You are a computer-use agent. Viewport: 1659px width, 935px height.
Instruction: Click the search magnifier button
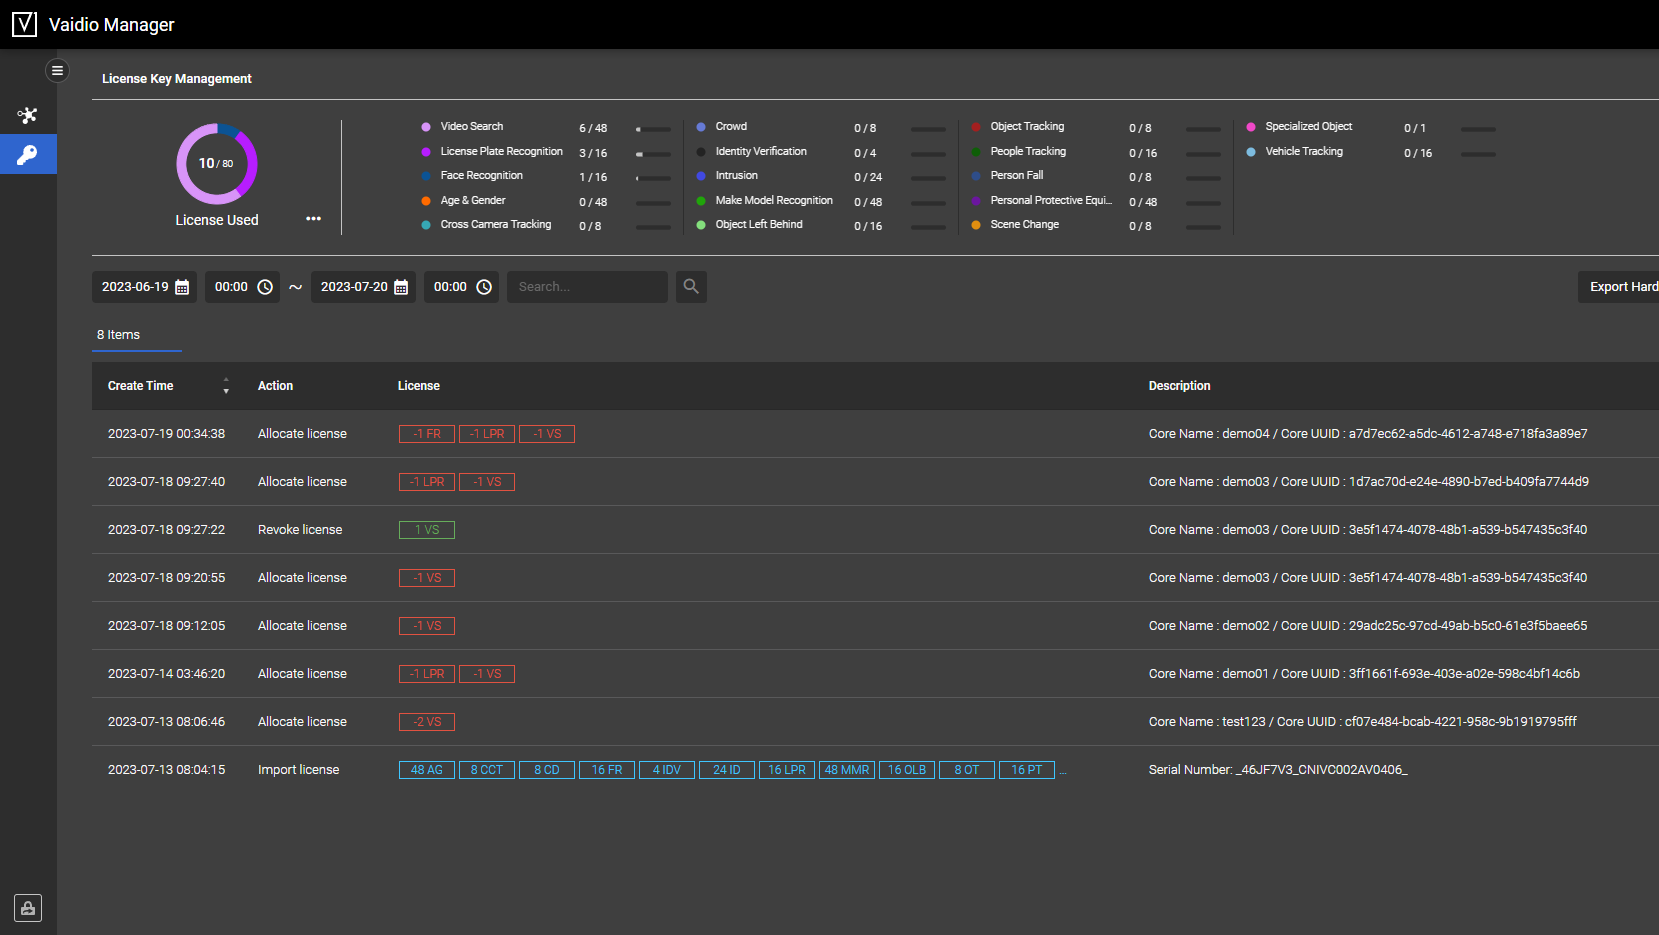pyautogui.click(x=691, y=287)
